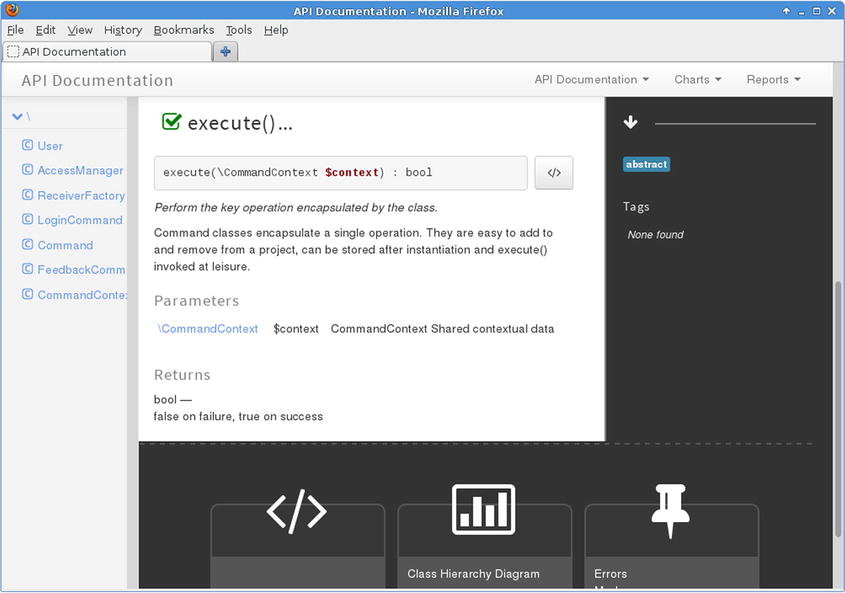Open the User class link

coord(50,146)
